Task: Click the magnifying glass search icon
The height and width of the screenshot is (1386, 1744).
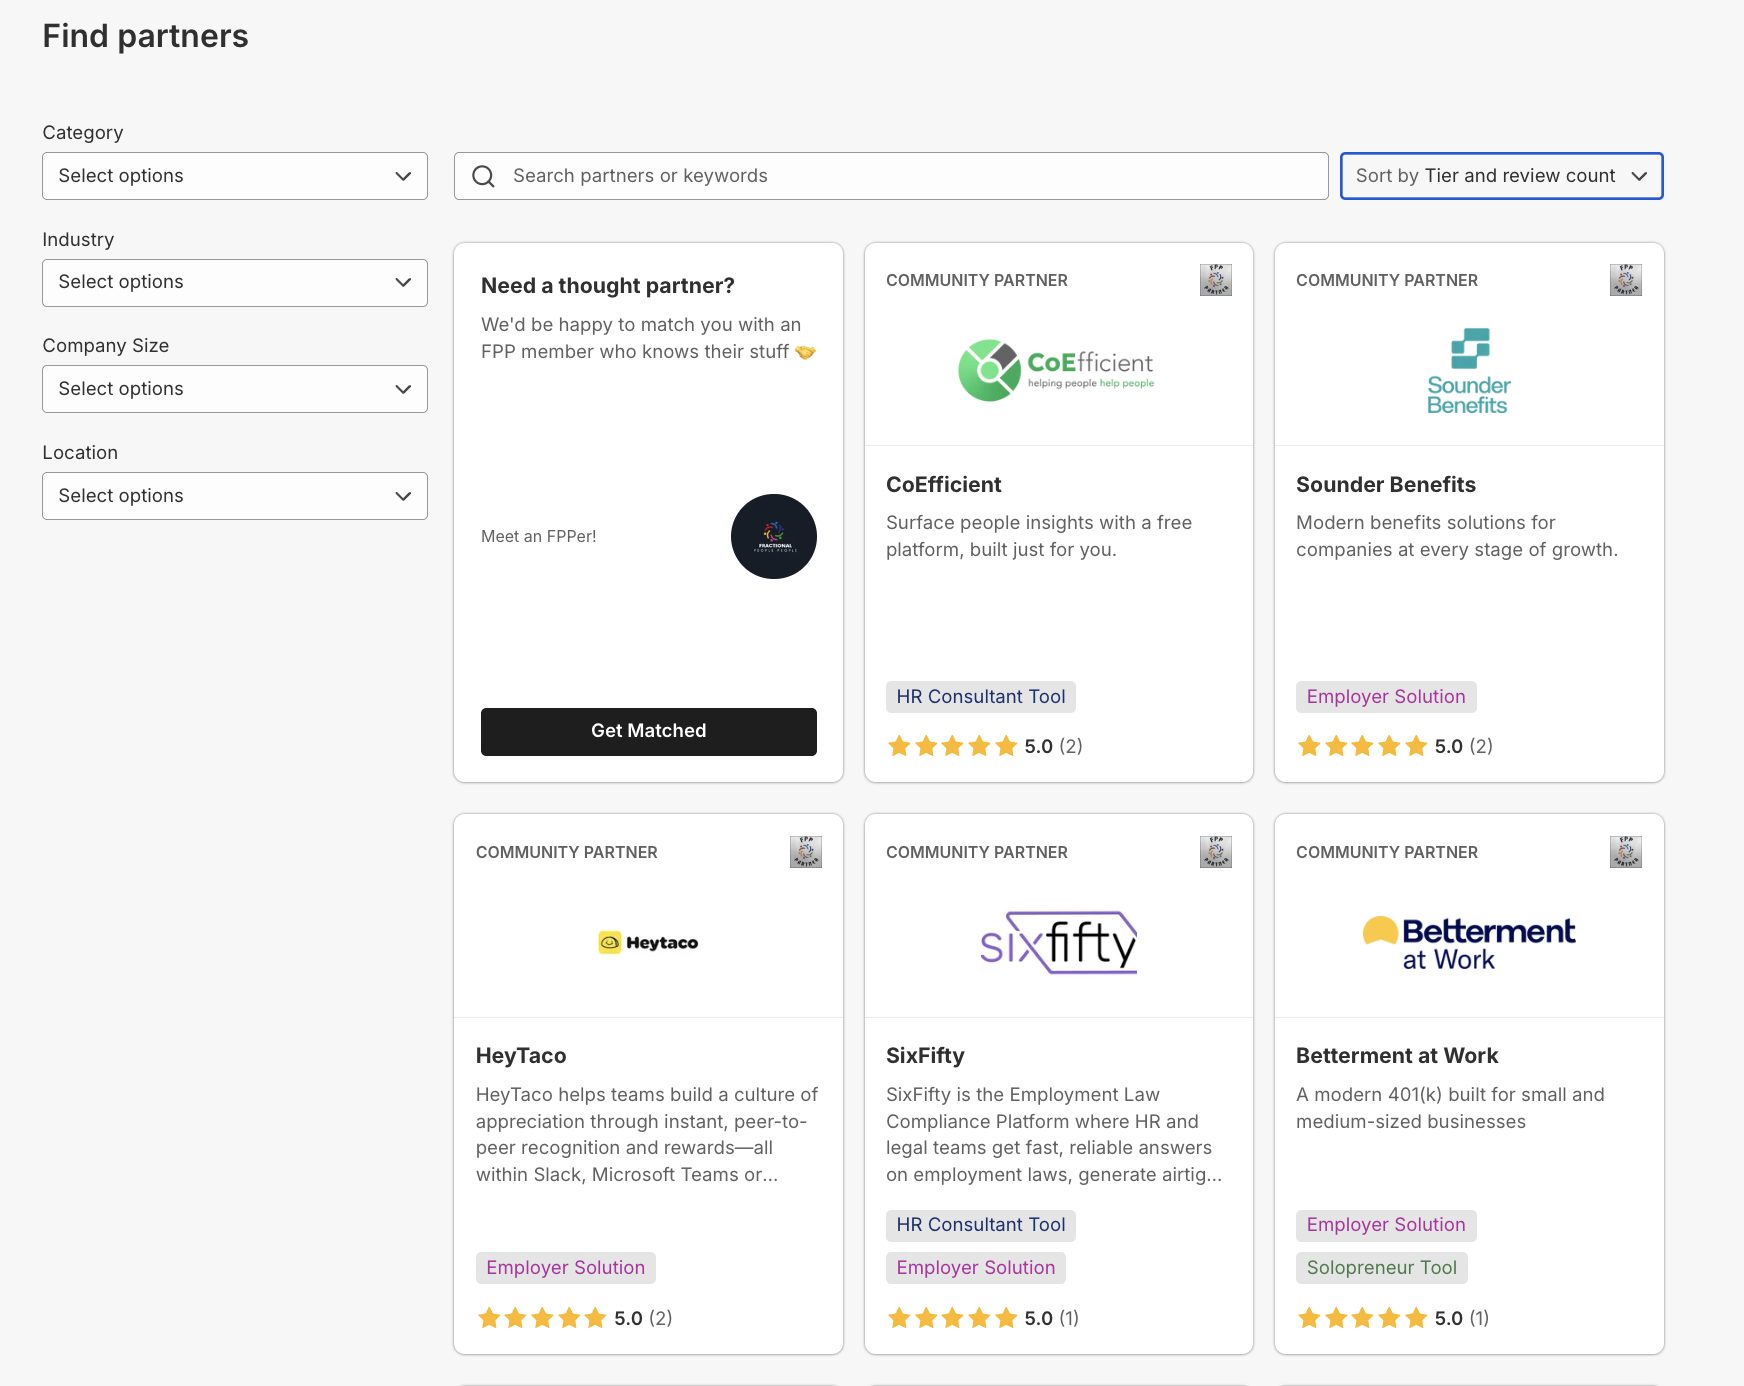Action: [x=483, y=176]
